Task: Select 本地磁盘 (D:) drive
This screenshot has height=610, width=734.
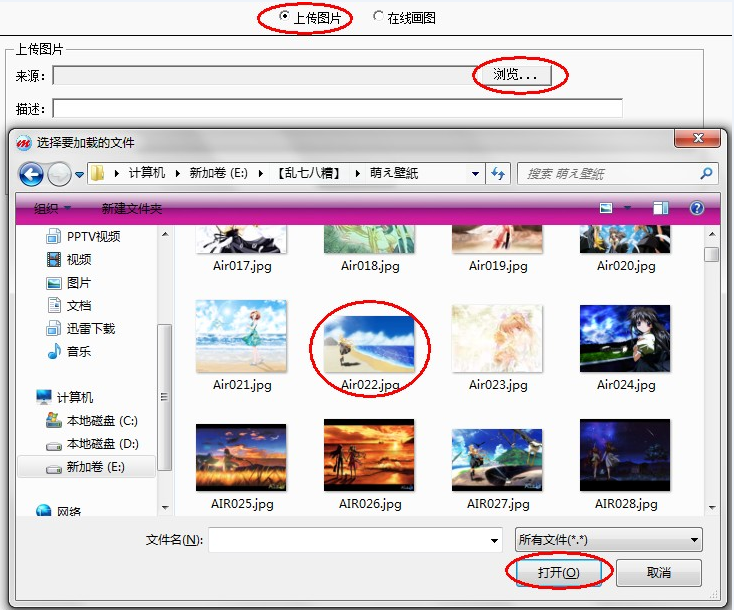Action: (x=92, y=443)
